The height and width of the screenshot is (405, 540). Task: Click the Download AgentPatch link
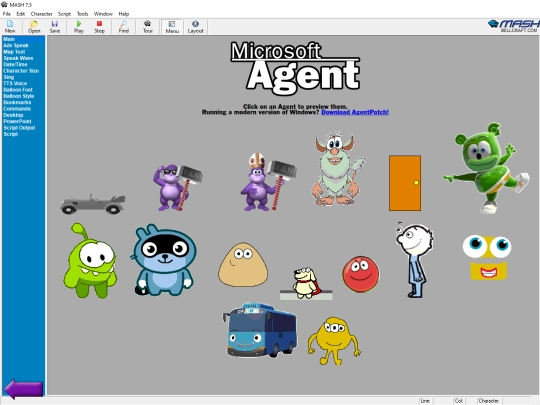pyautogui.click(x=355, y=112)
